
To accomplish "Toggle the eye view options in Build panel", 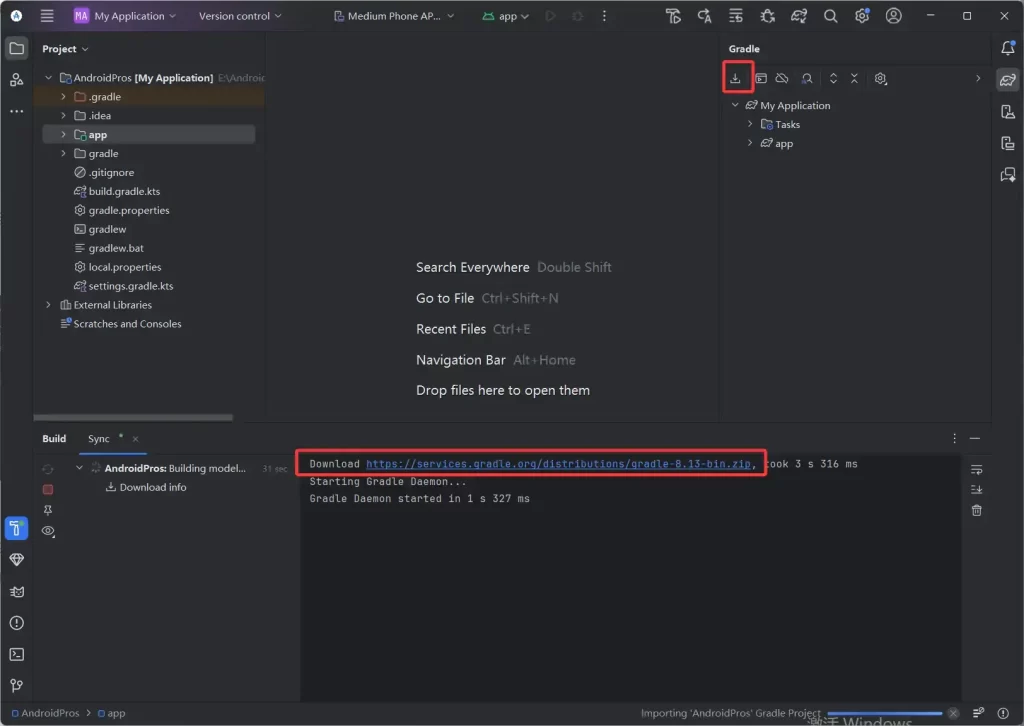I will (48, 531).
